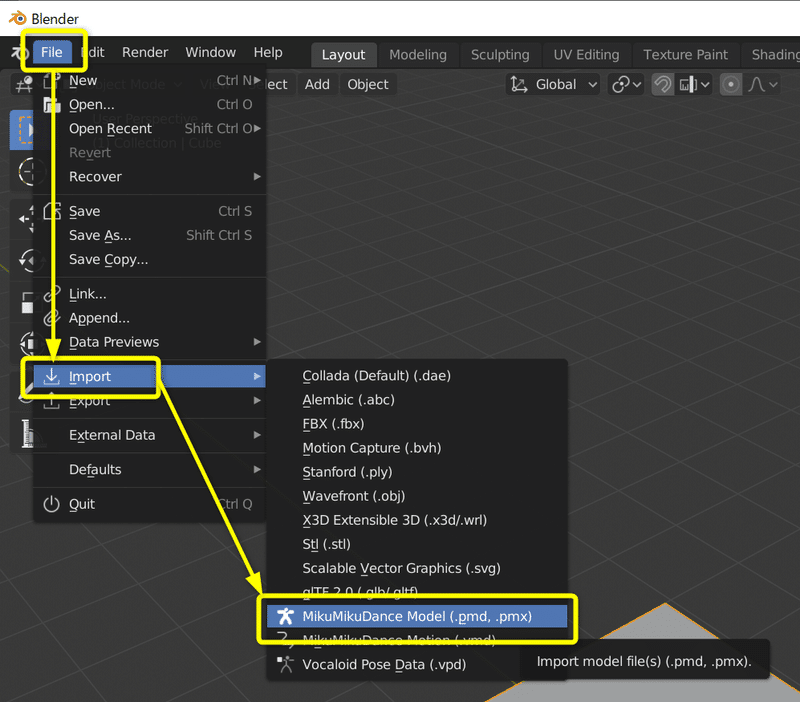Image resolution: width=800 pixels, height=702 pixels.
Task: Click Append... menu entry
Action: pyautogui.click(x=150, y=318)
